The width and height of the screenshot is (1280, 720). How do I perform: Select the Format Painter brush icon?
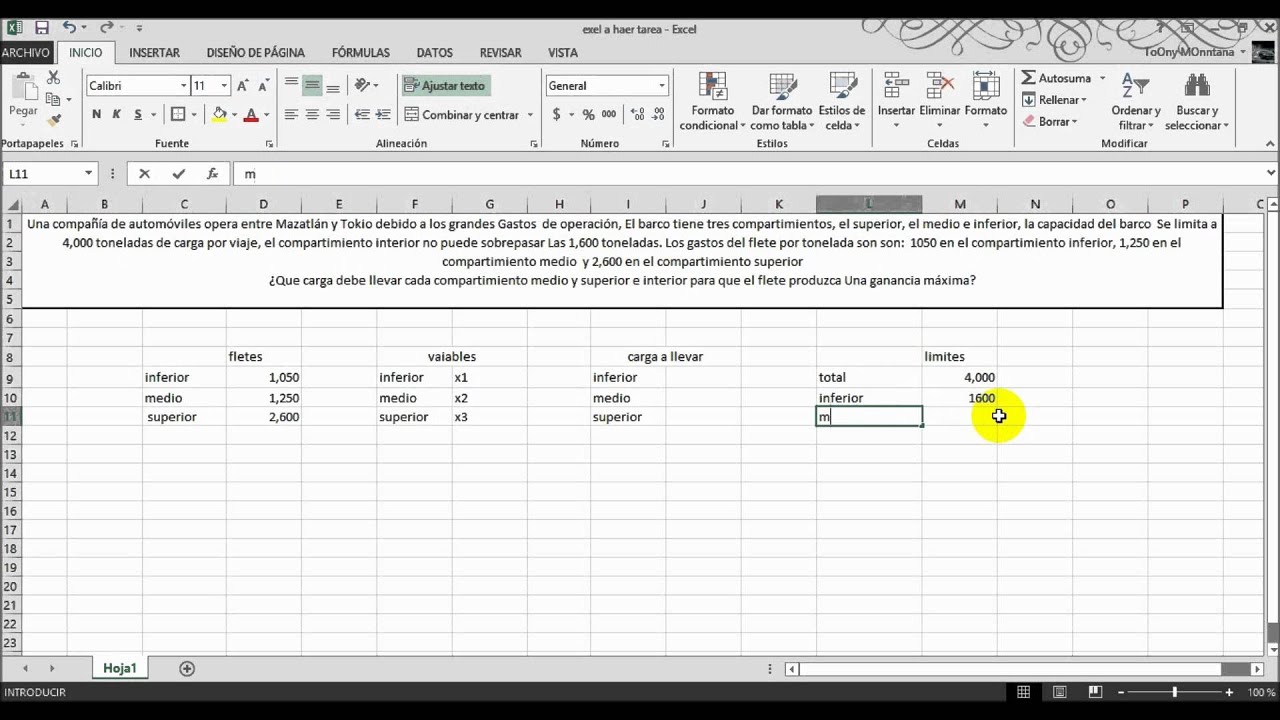coord(54,120)
